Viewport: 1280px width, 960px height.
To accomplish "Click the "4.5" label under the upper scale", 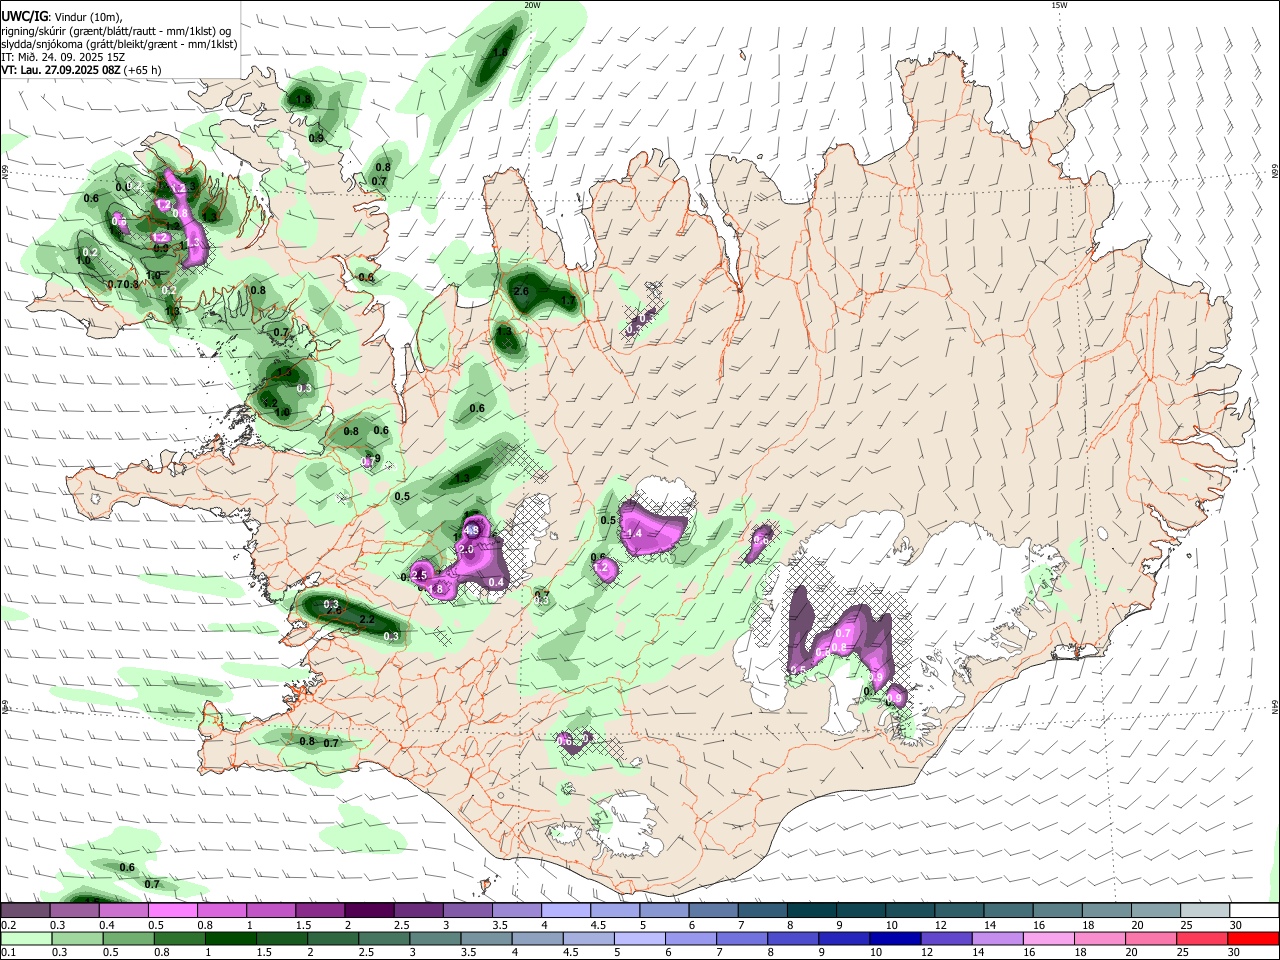I will 598,925.
